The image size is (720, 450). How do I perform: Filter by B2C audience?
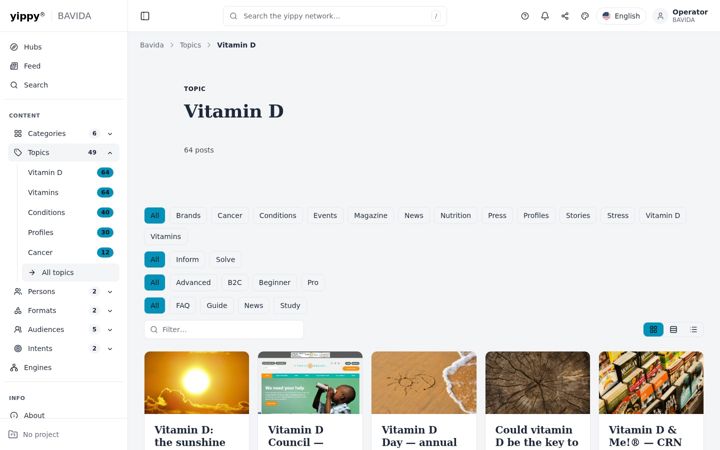pos(235,282)
